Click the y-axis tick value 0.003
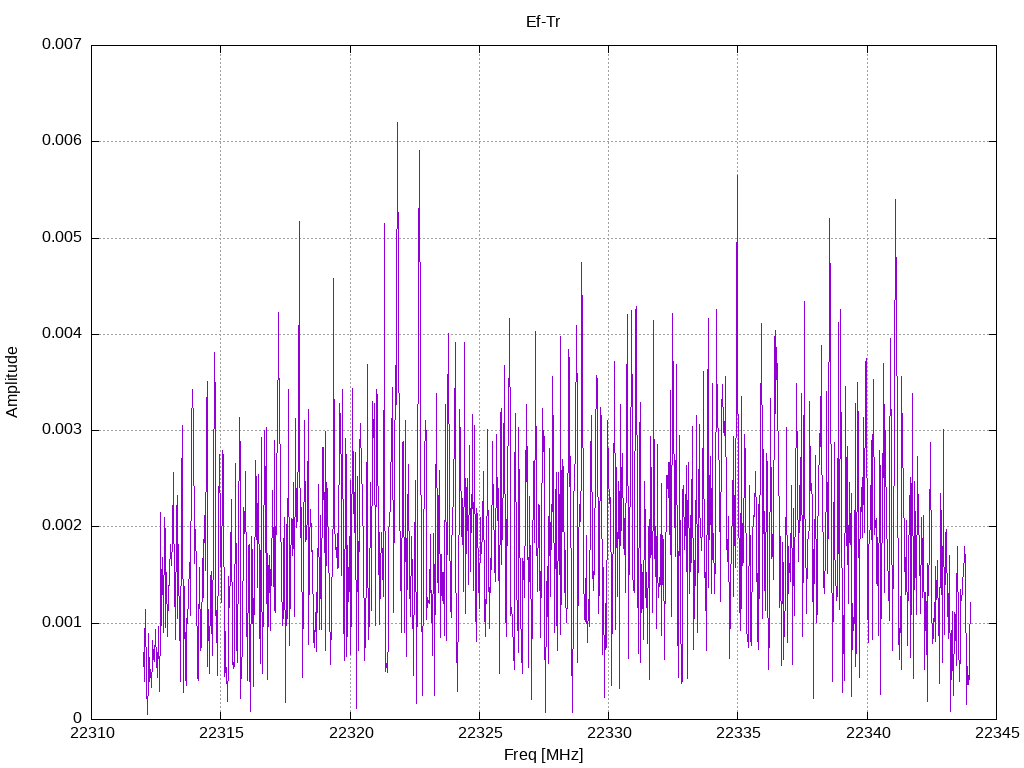 tap(62, 429)
